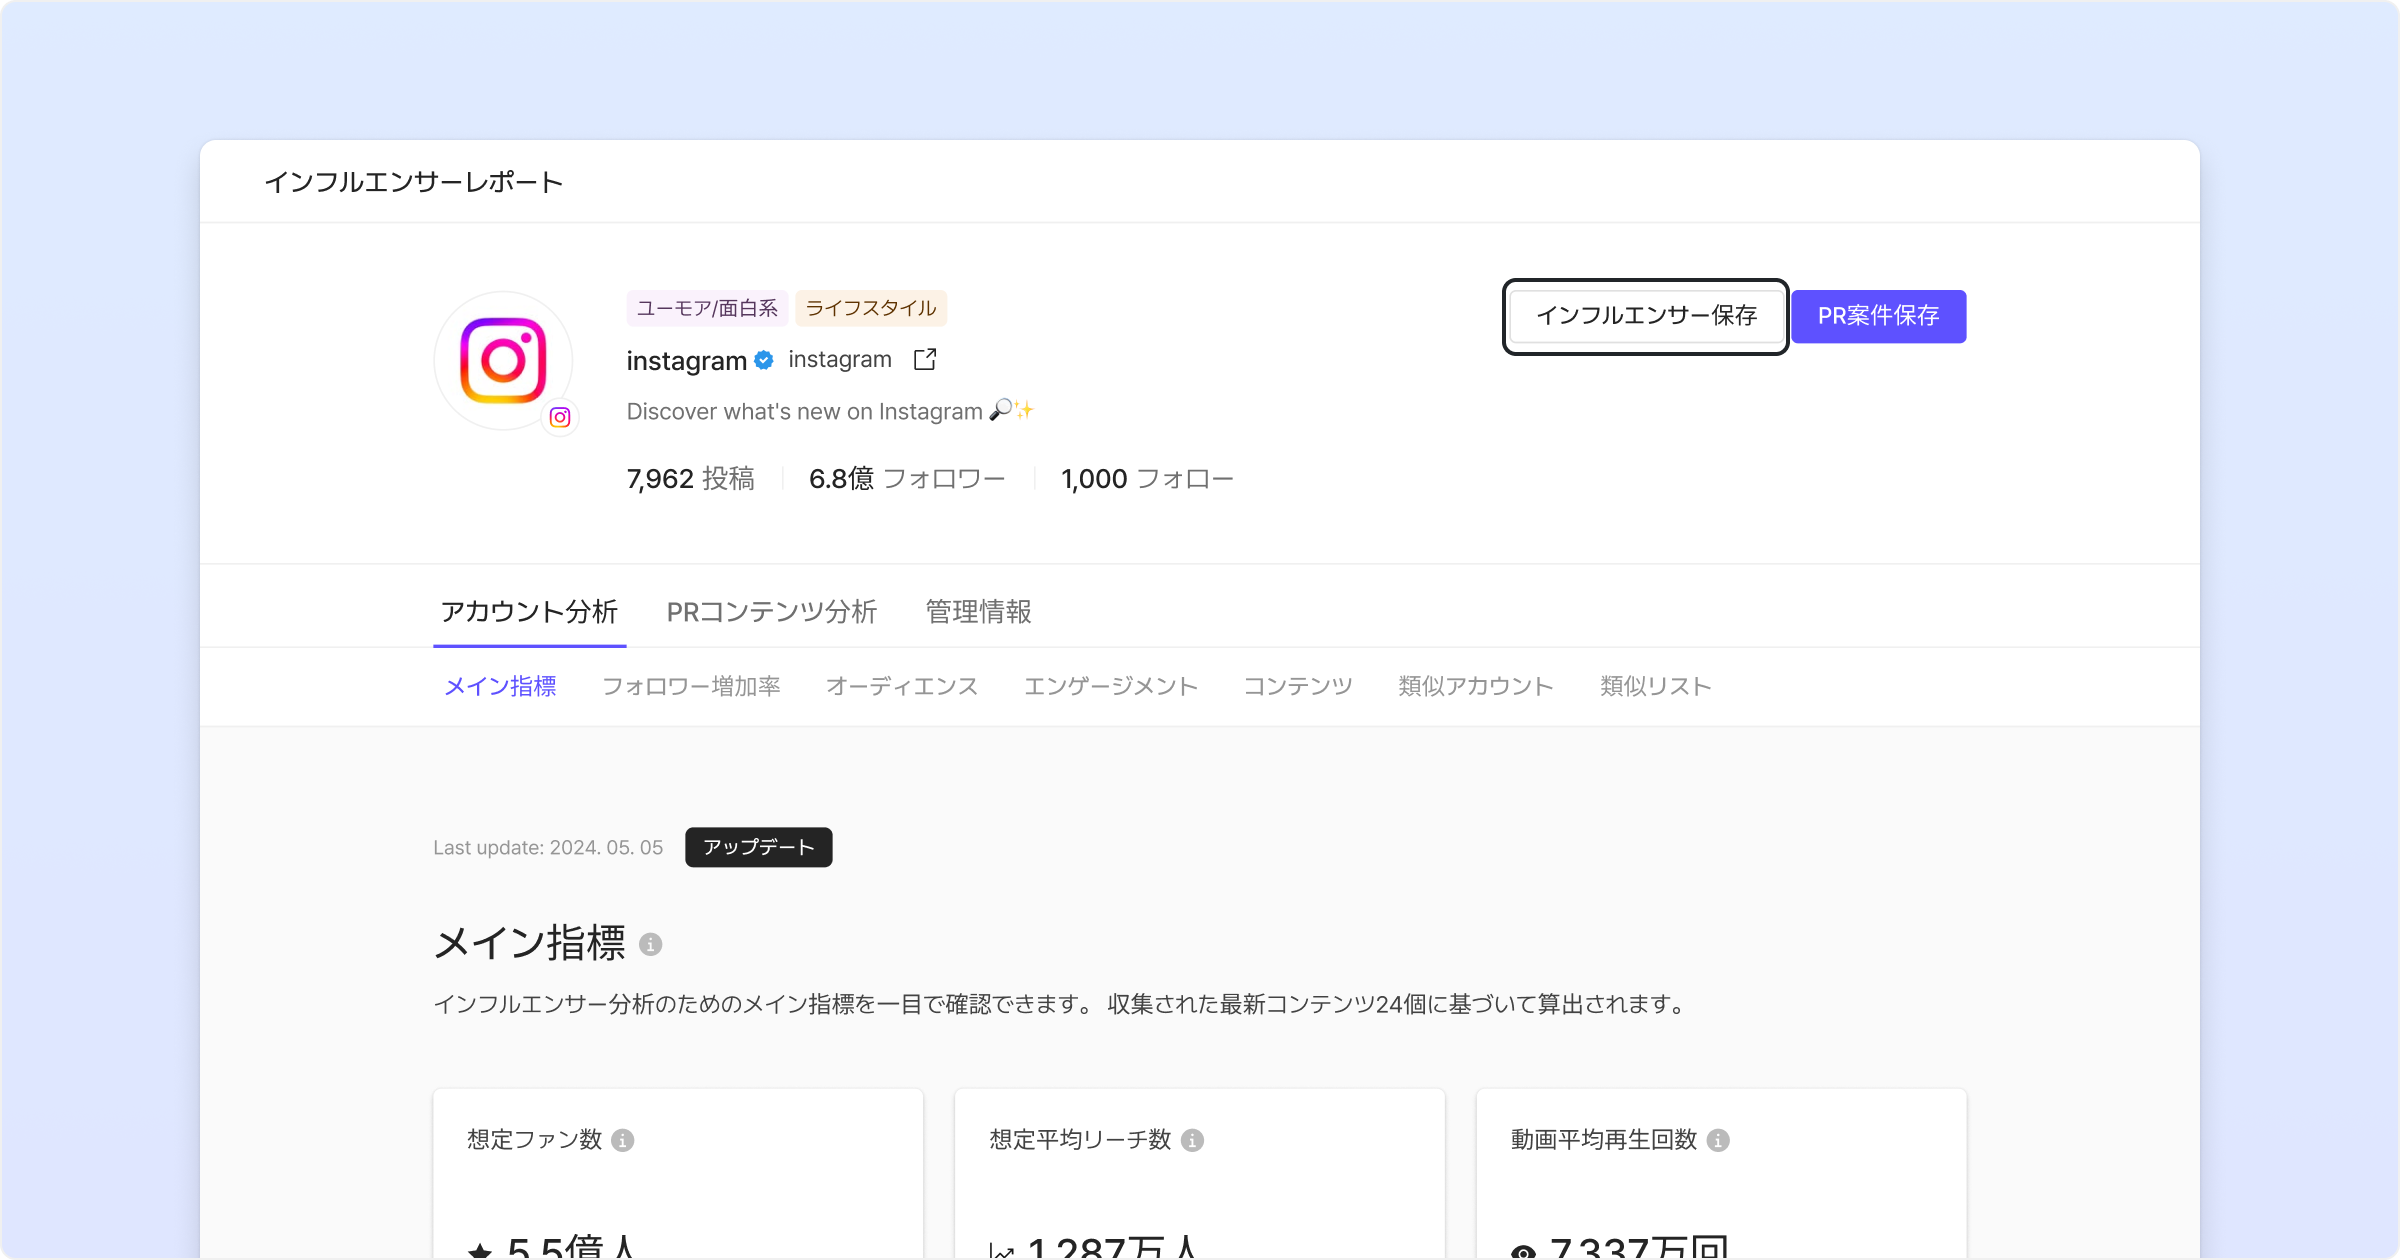Image resolution: width=2400 pixels, height=1260 pixels.
Task: Show the 類似アカウント section
Action: click(x=1475, y=686)
